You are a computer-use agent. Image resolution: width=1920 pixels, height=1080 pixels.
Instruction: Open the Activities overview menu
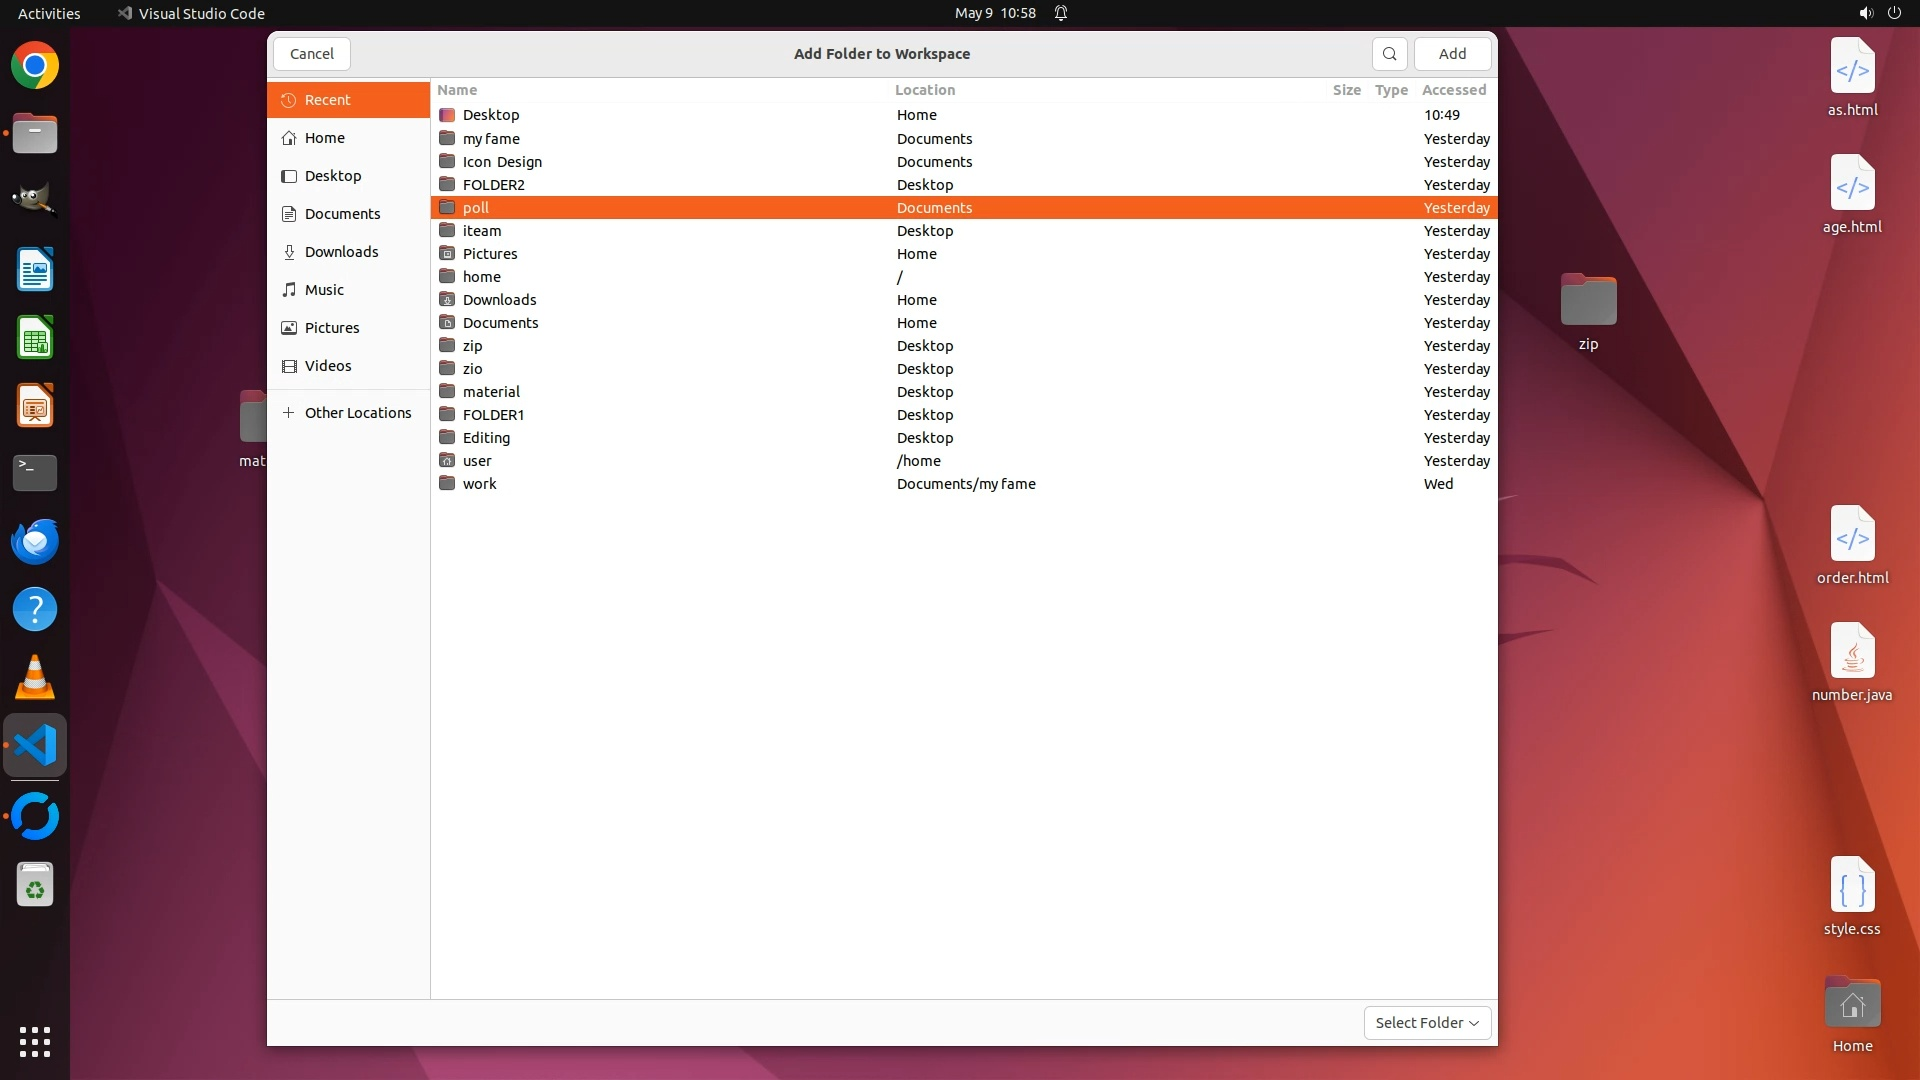[x=49, y=13]
